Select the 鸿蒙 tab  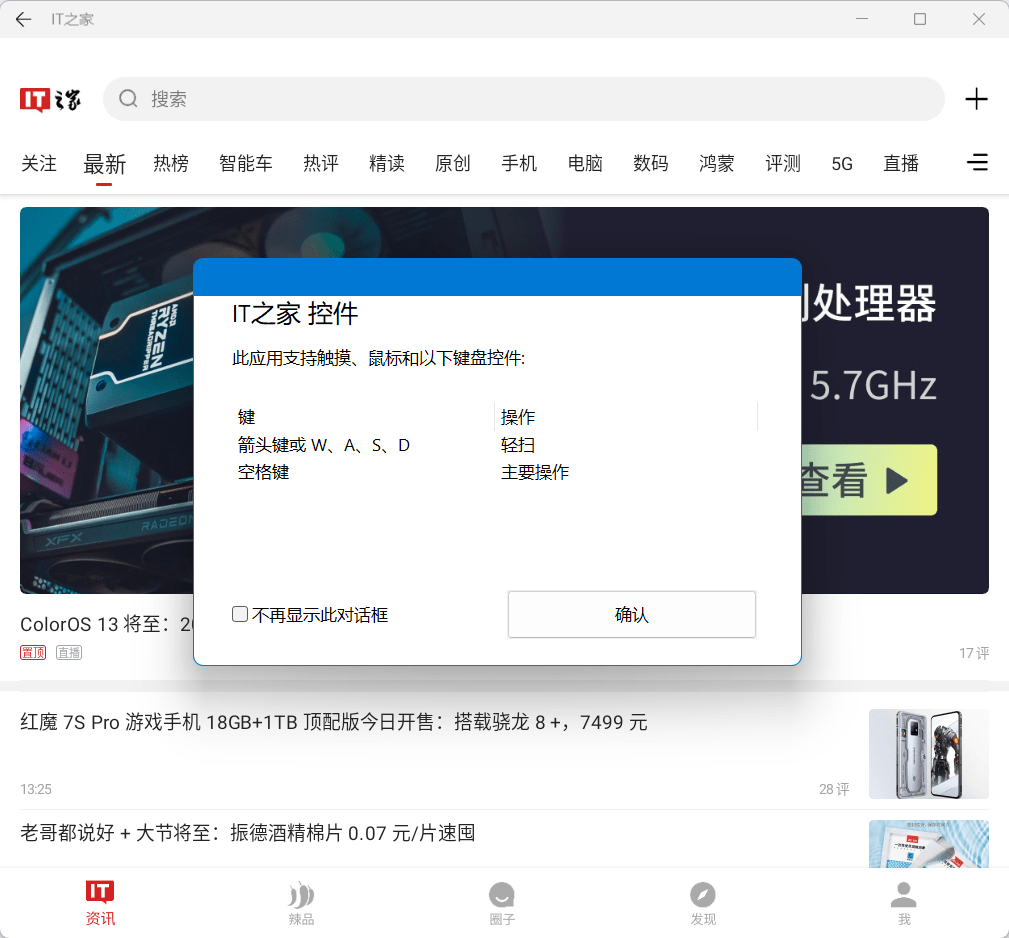[717, 163]
